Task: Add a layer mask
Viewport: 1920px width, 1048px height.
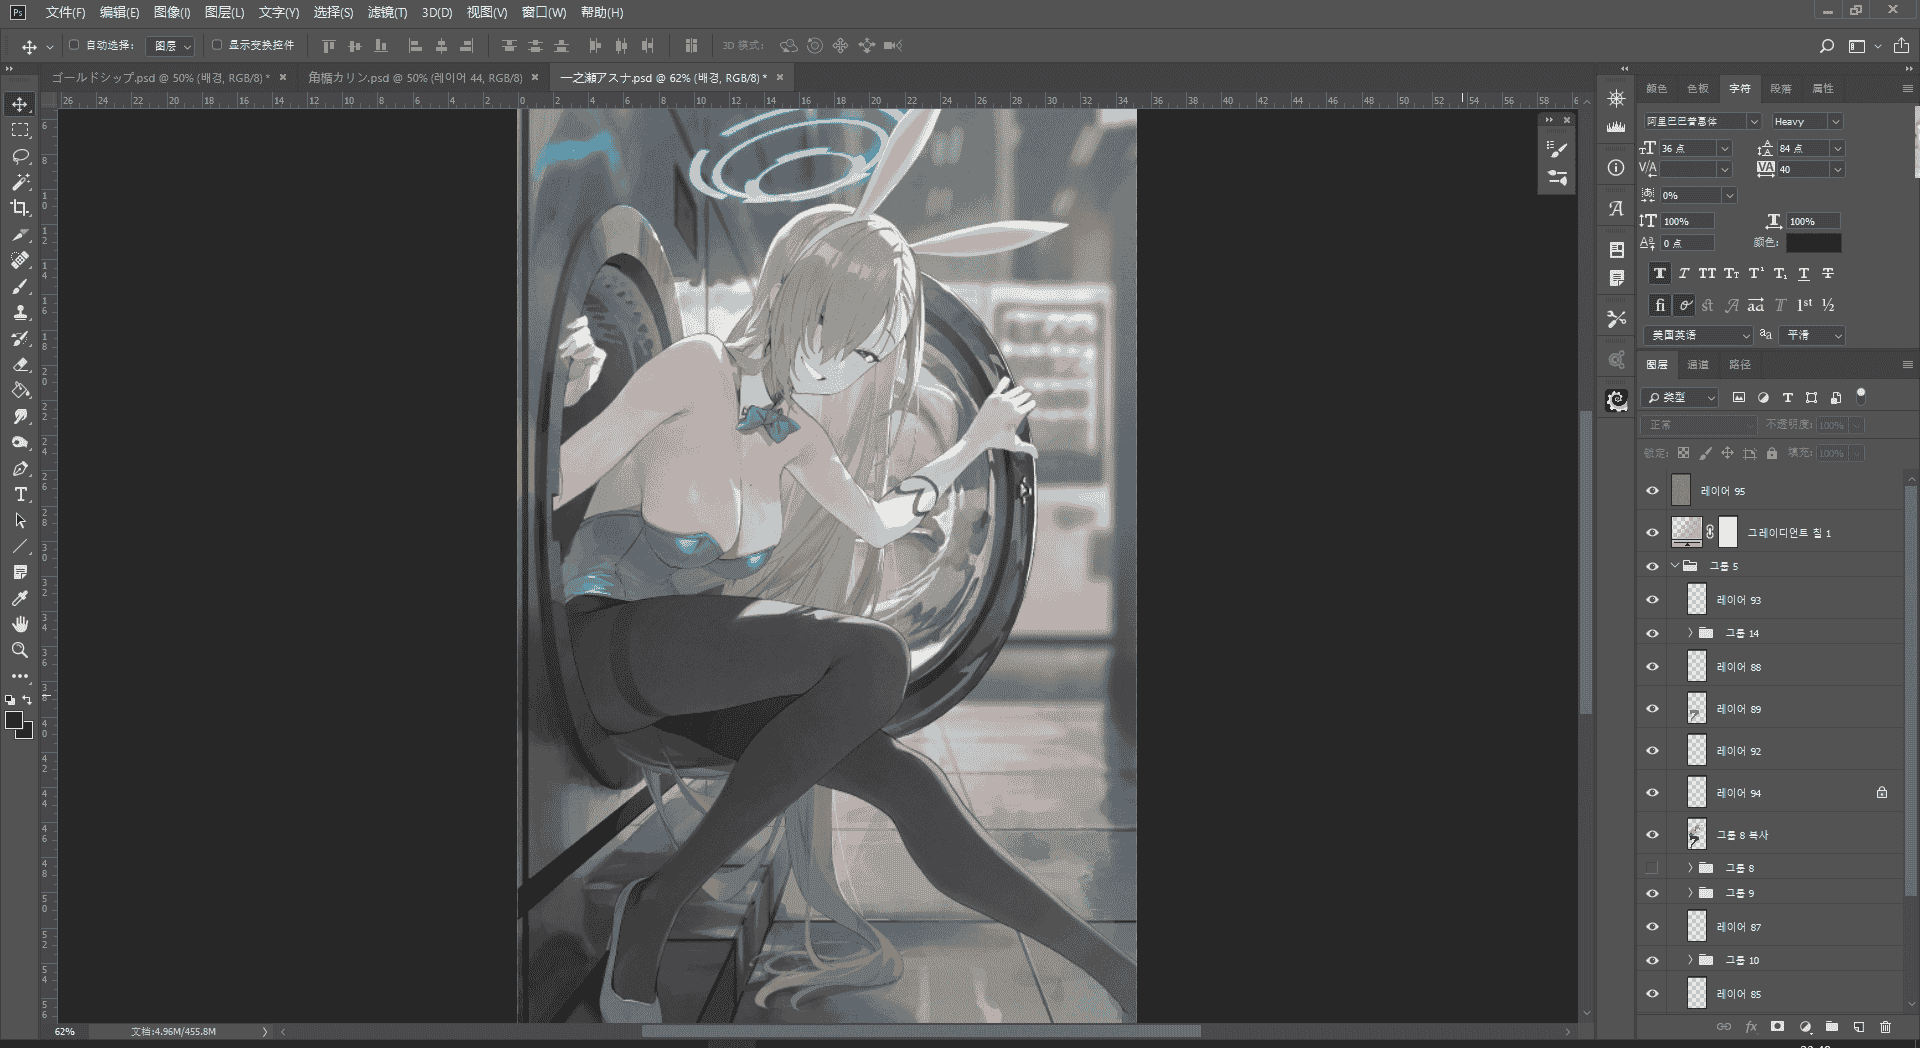Action: (1778, 1027)
